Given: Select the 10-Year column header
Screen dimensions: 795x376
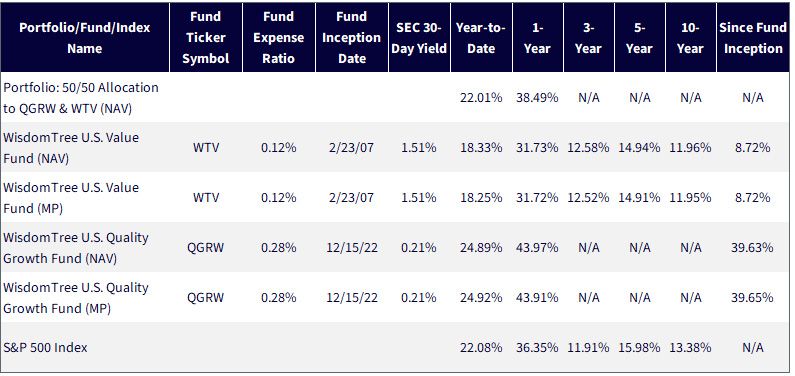Looking at the screenshot, I should click(690, 37).
